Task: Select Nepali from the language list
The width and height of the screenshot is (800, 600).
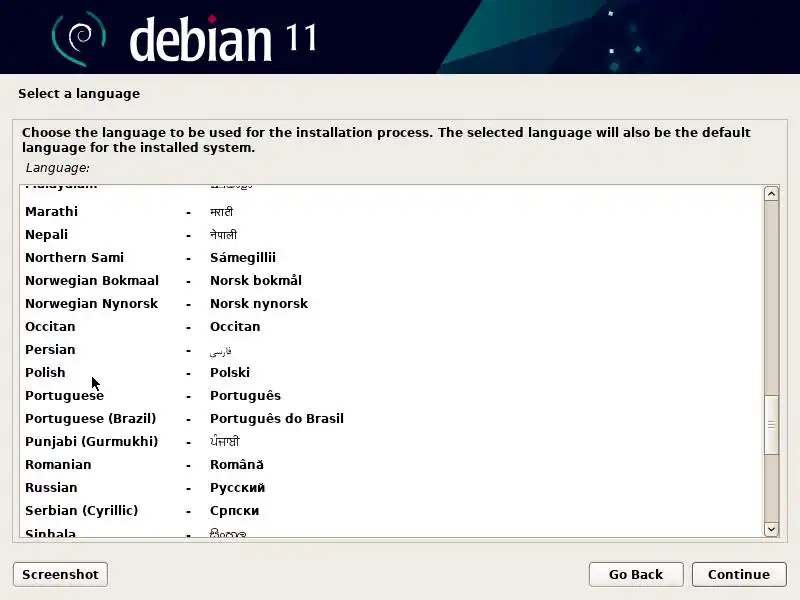Action: [392, 235]
